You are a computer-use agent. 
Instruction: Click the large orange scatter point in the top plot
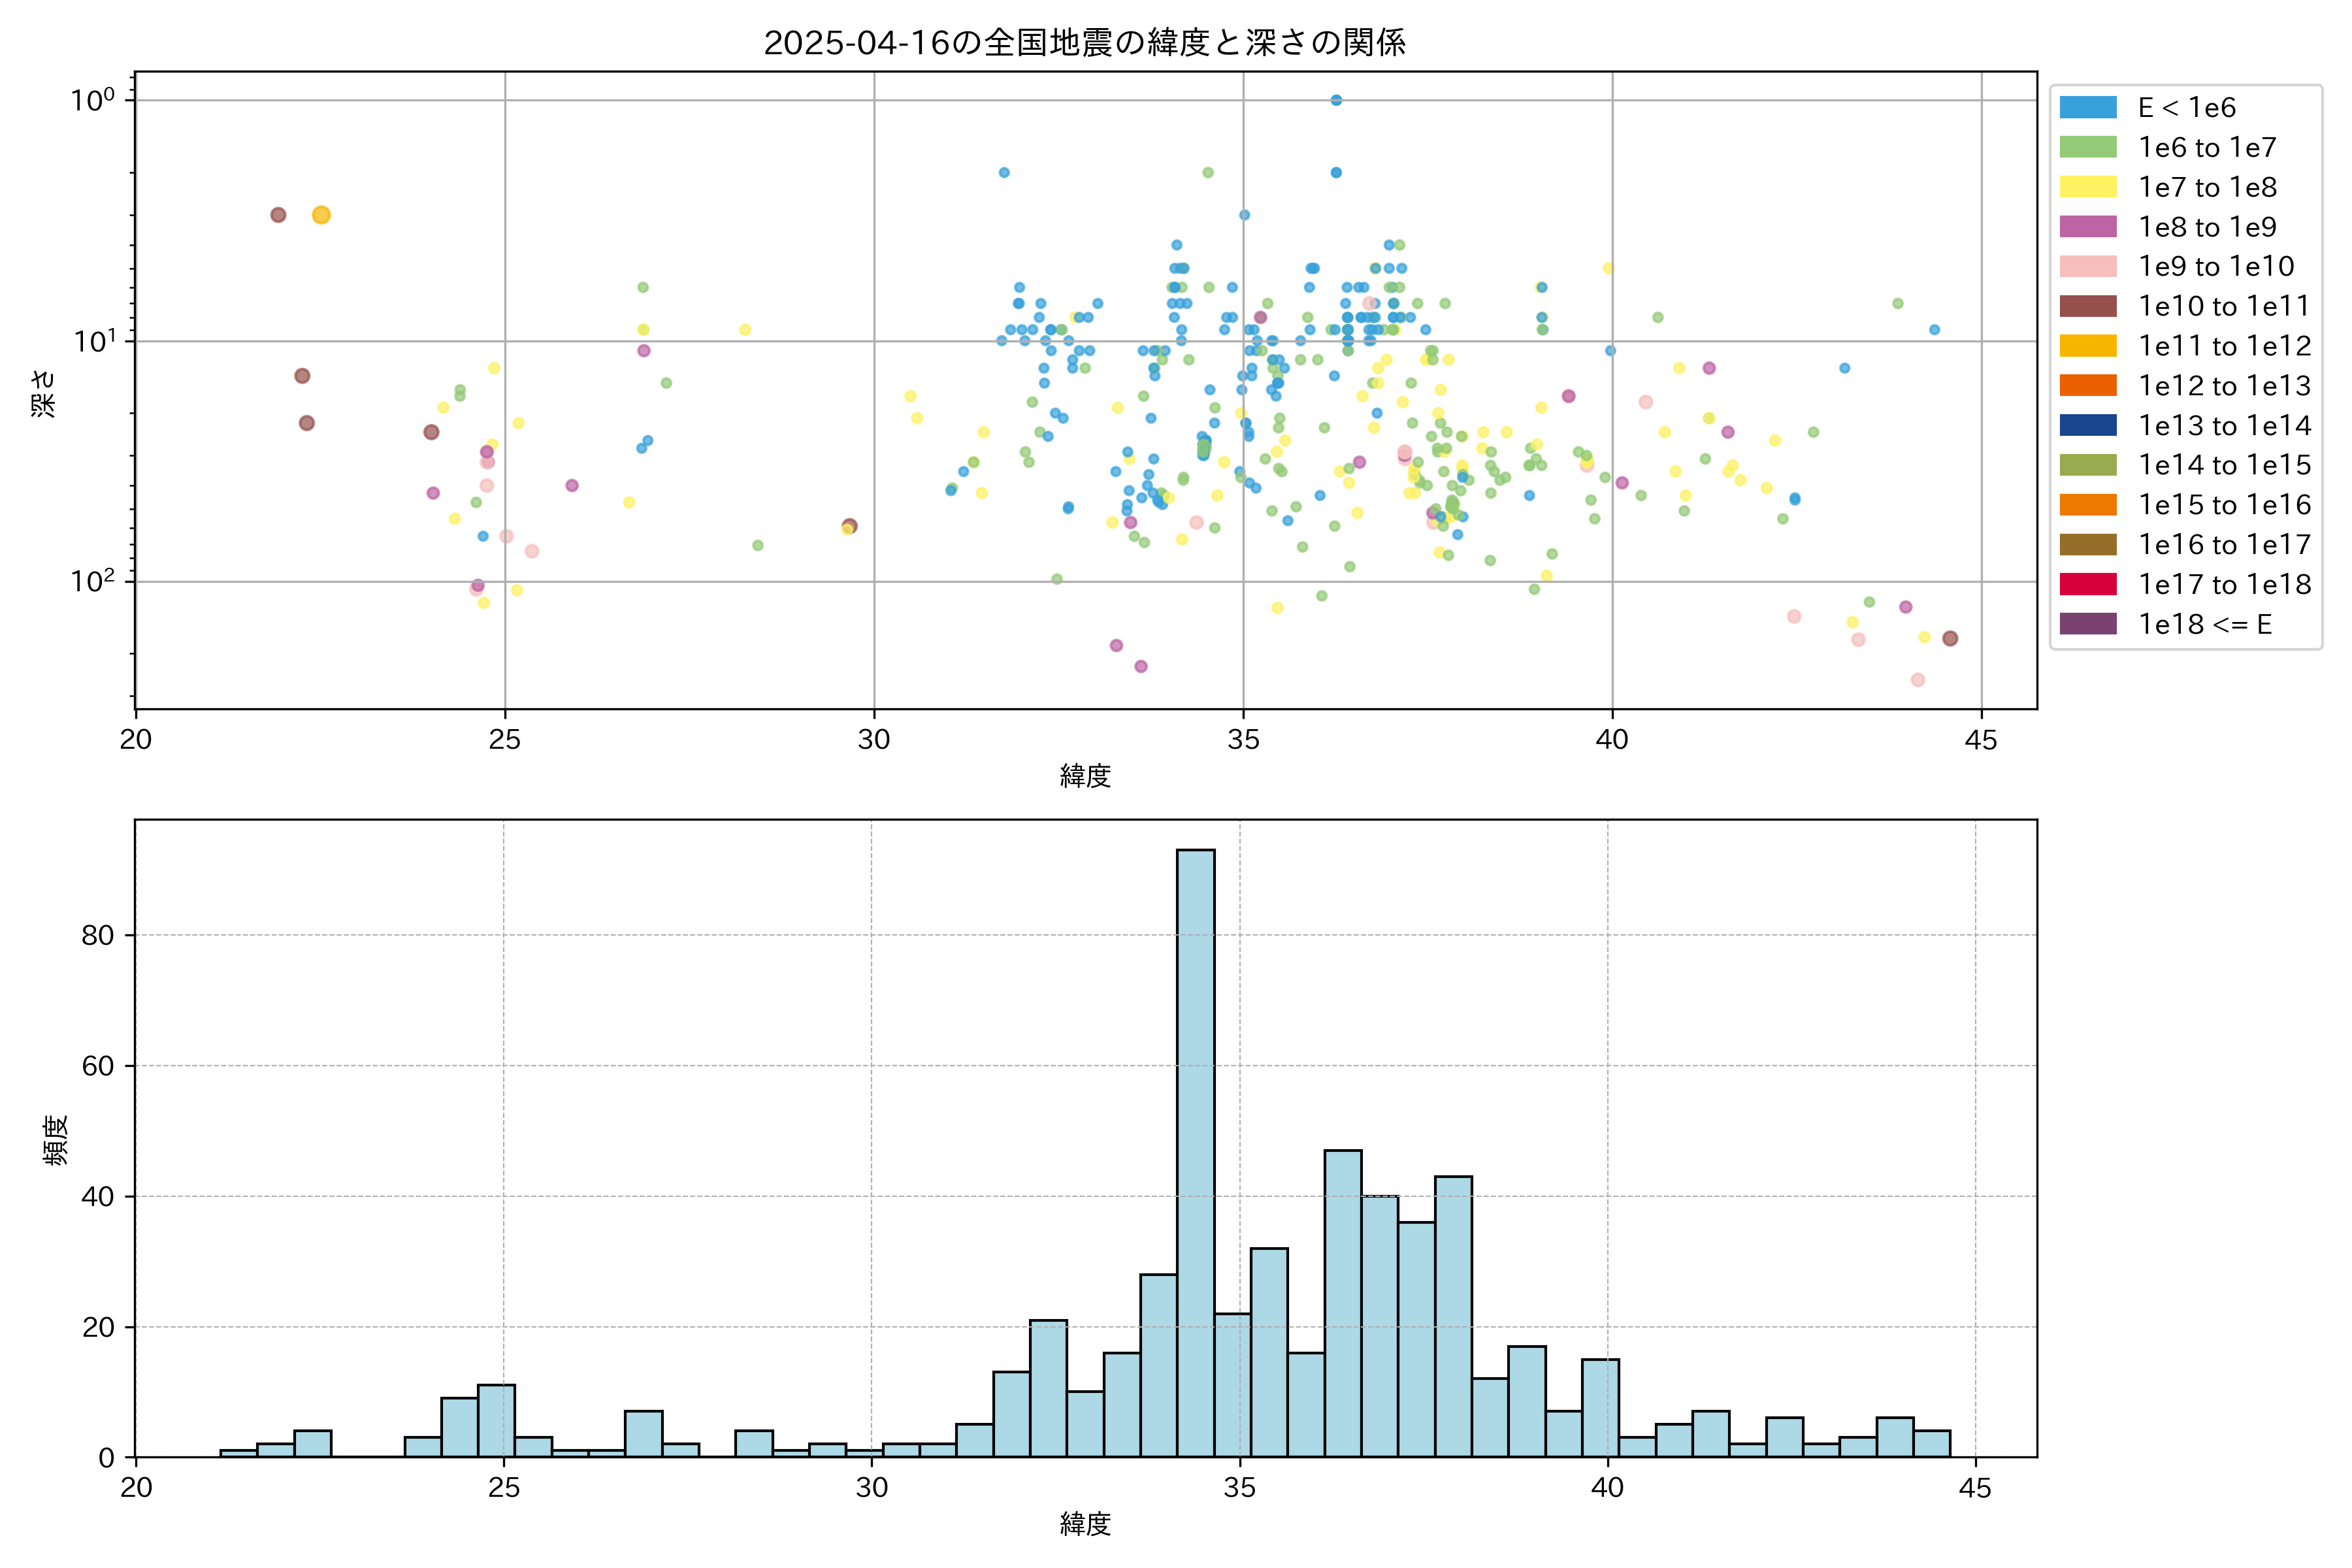pos(321,215)
